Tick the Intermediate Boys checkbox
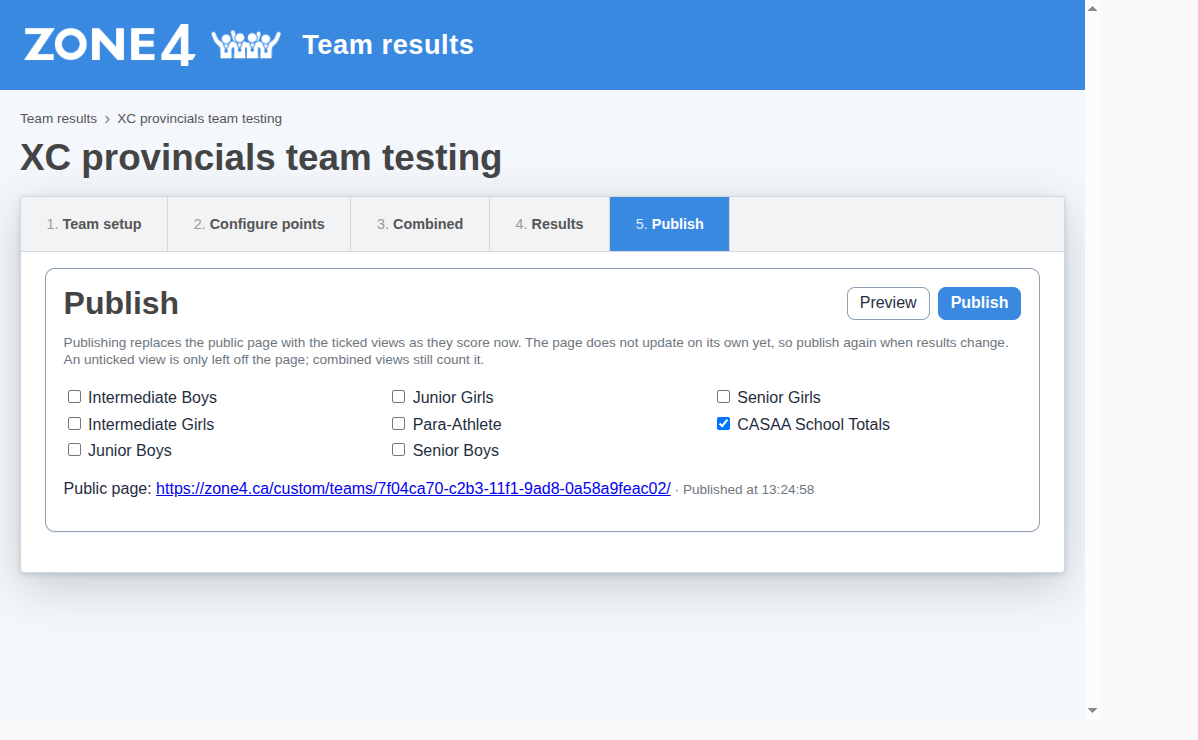Screen dimensions: 1198x740 click(74, 396)
